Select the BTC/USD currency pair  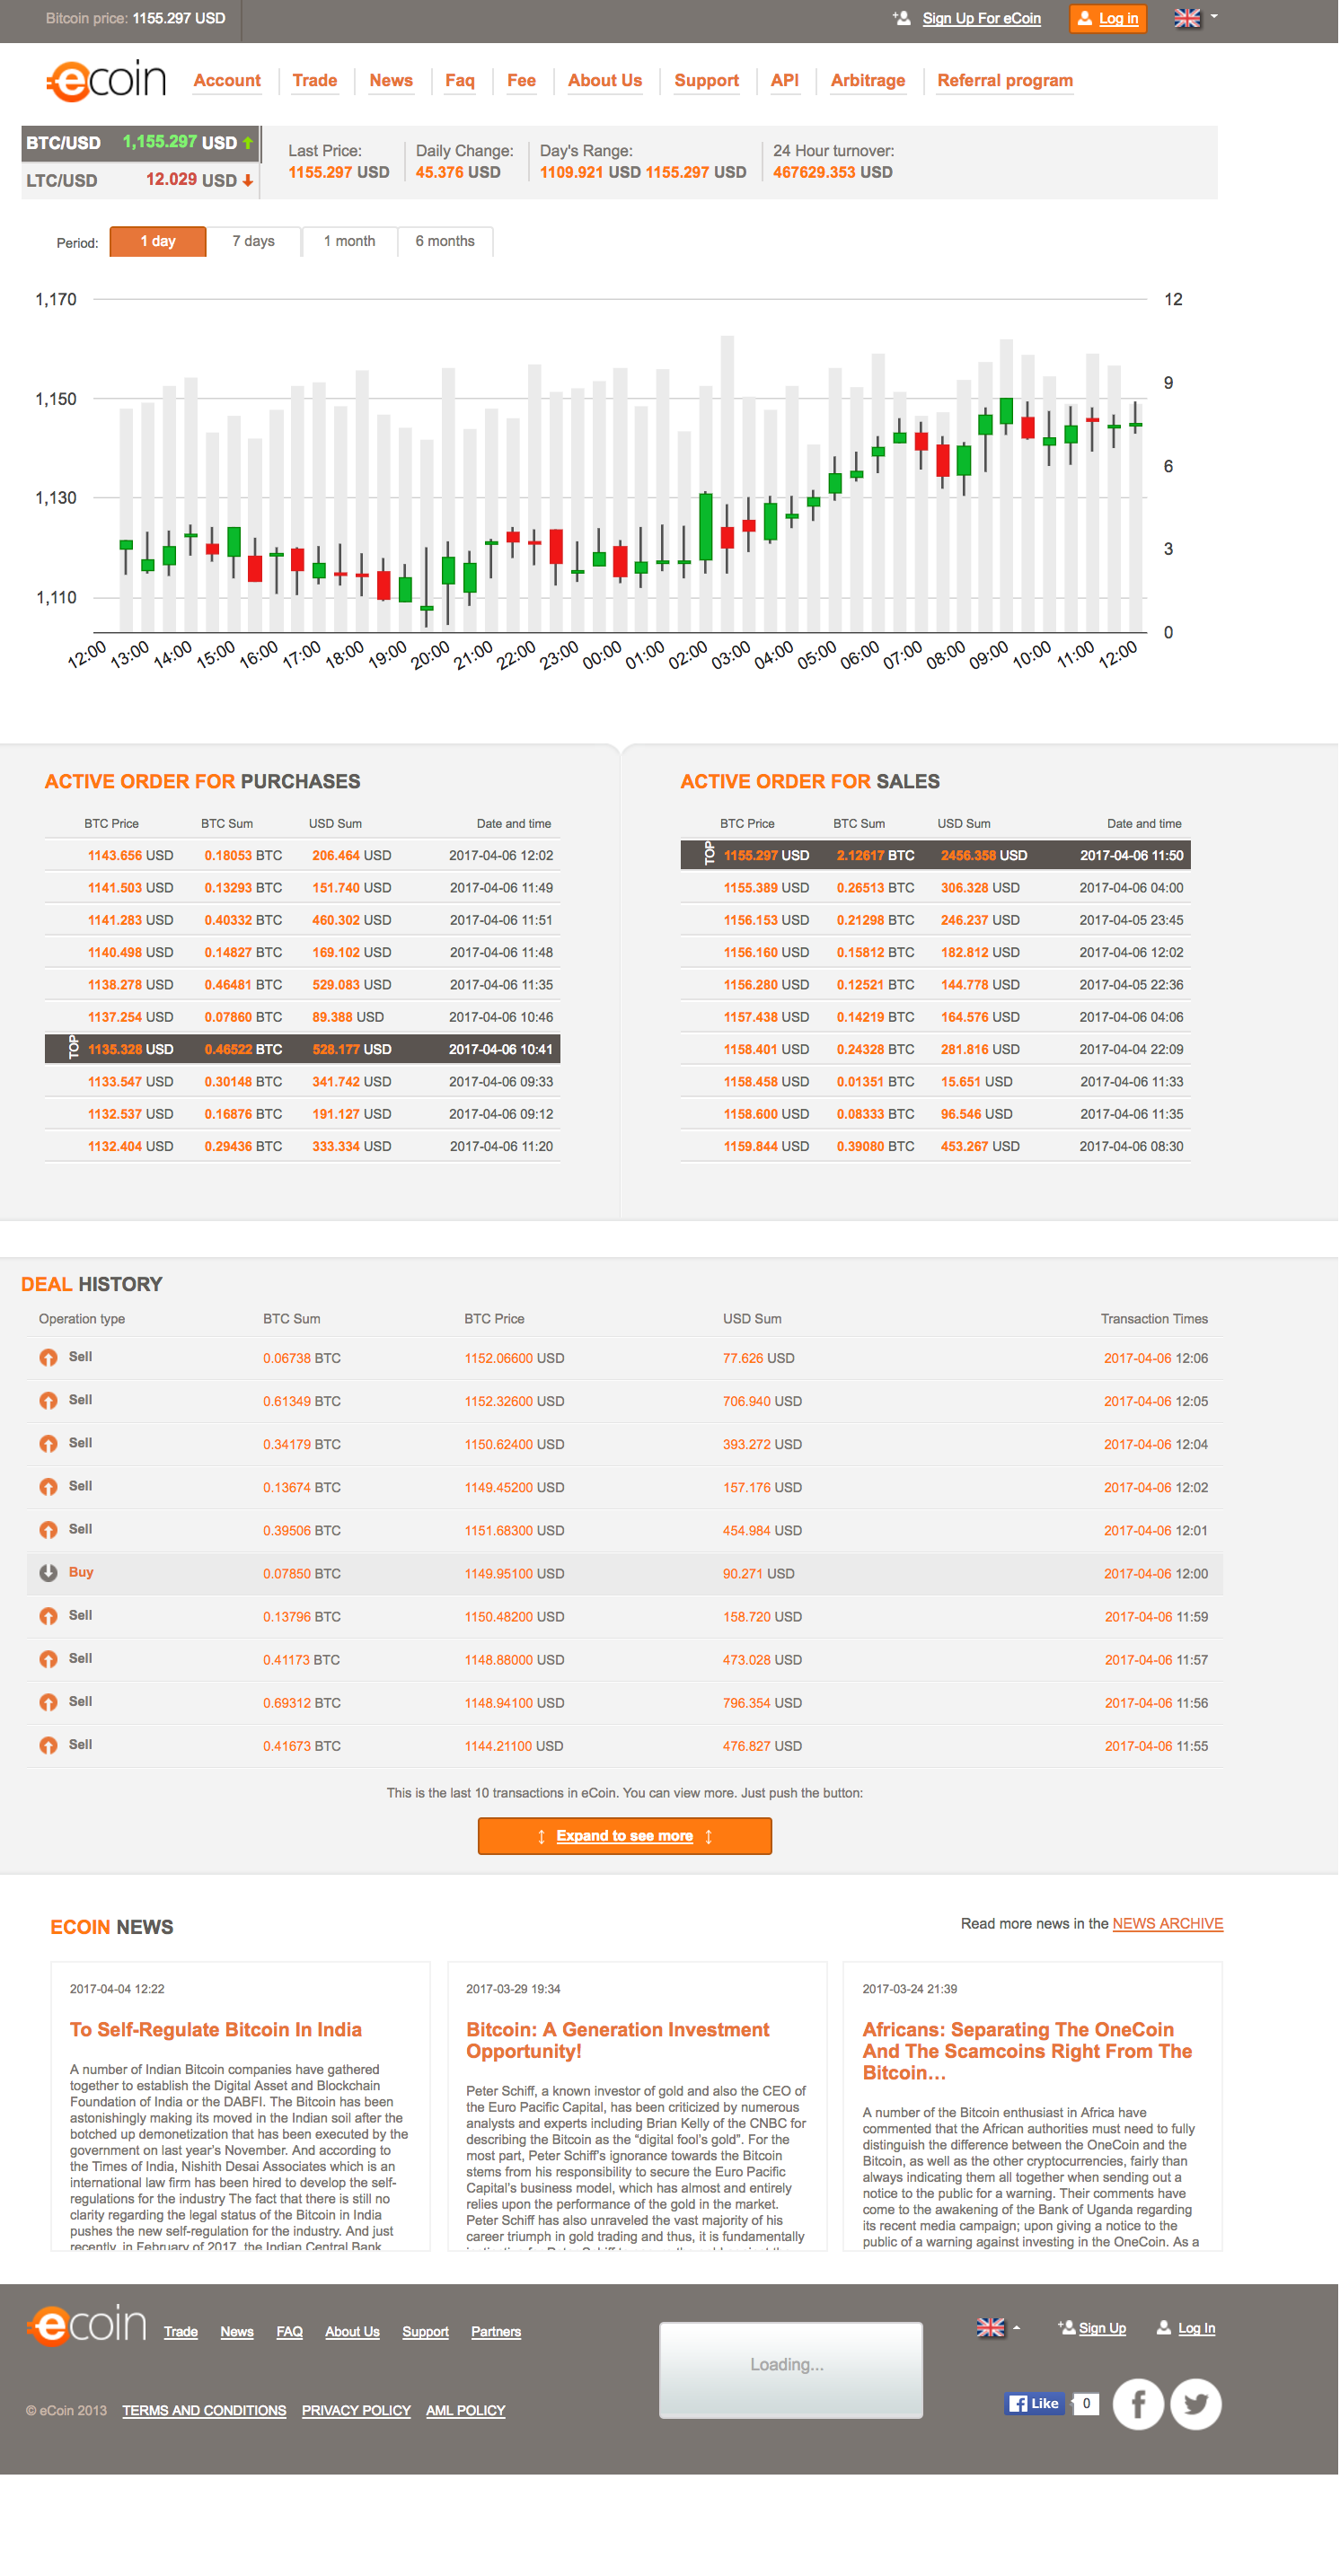coord(140,143)
